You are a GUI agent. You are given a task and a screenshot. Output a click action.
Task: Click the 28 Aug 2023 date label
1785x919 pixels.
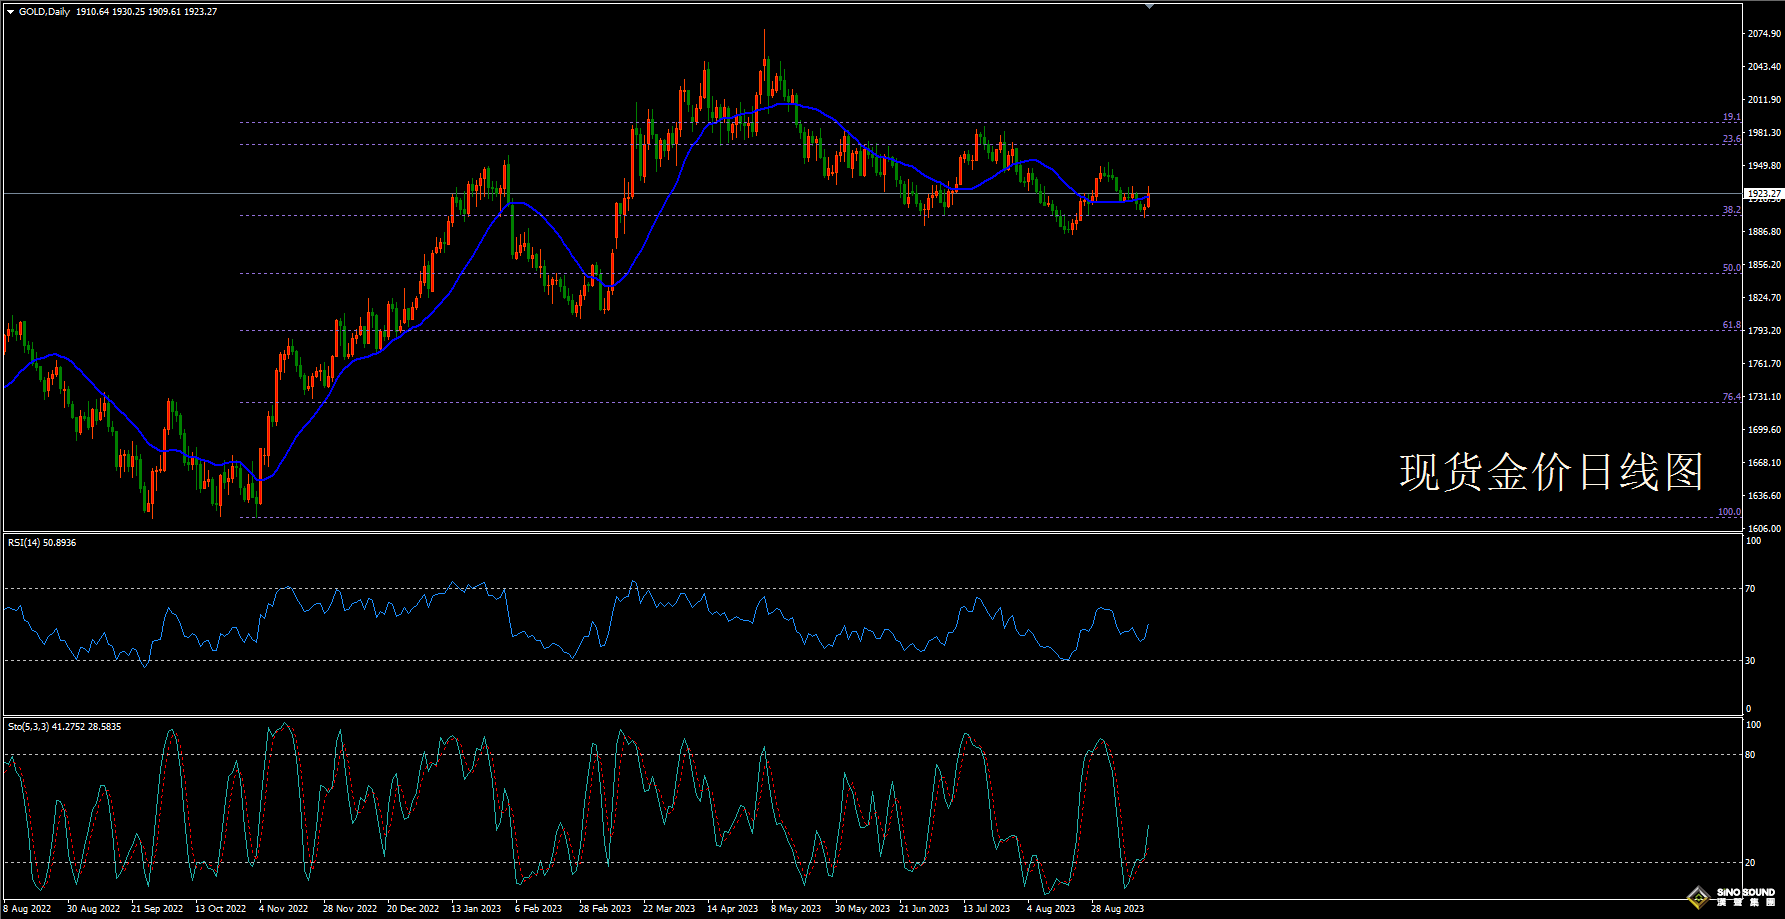click(1117, 909)
